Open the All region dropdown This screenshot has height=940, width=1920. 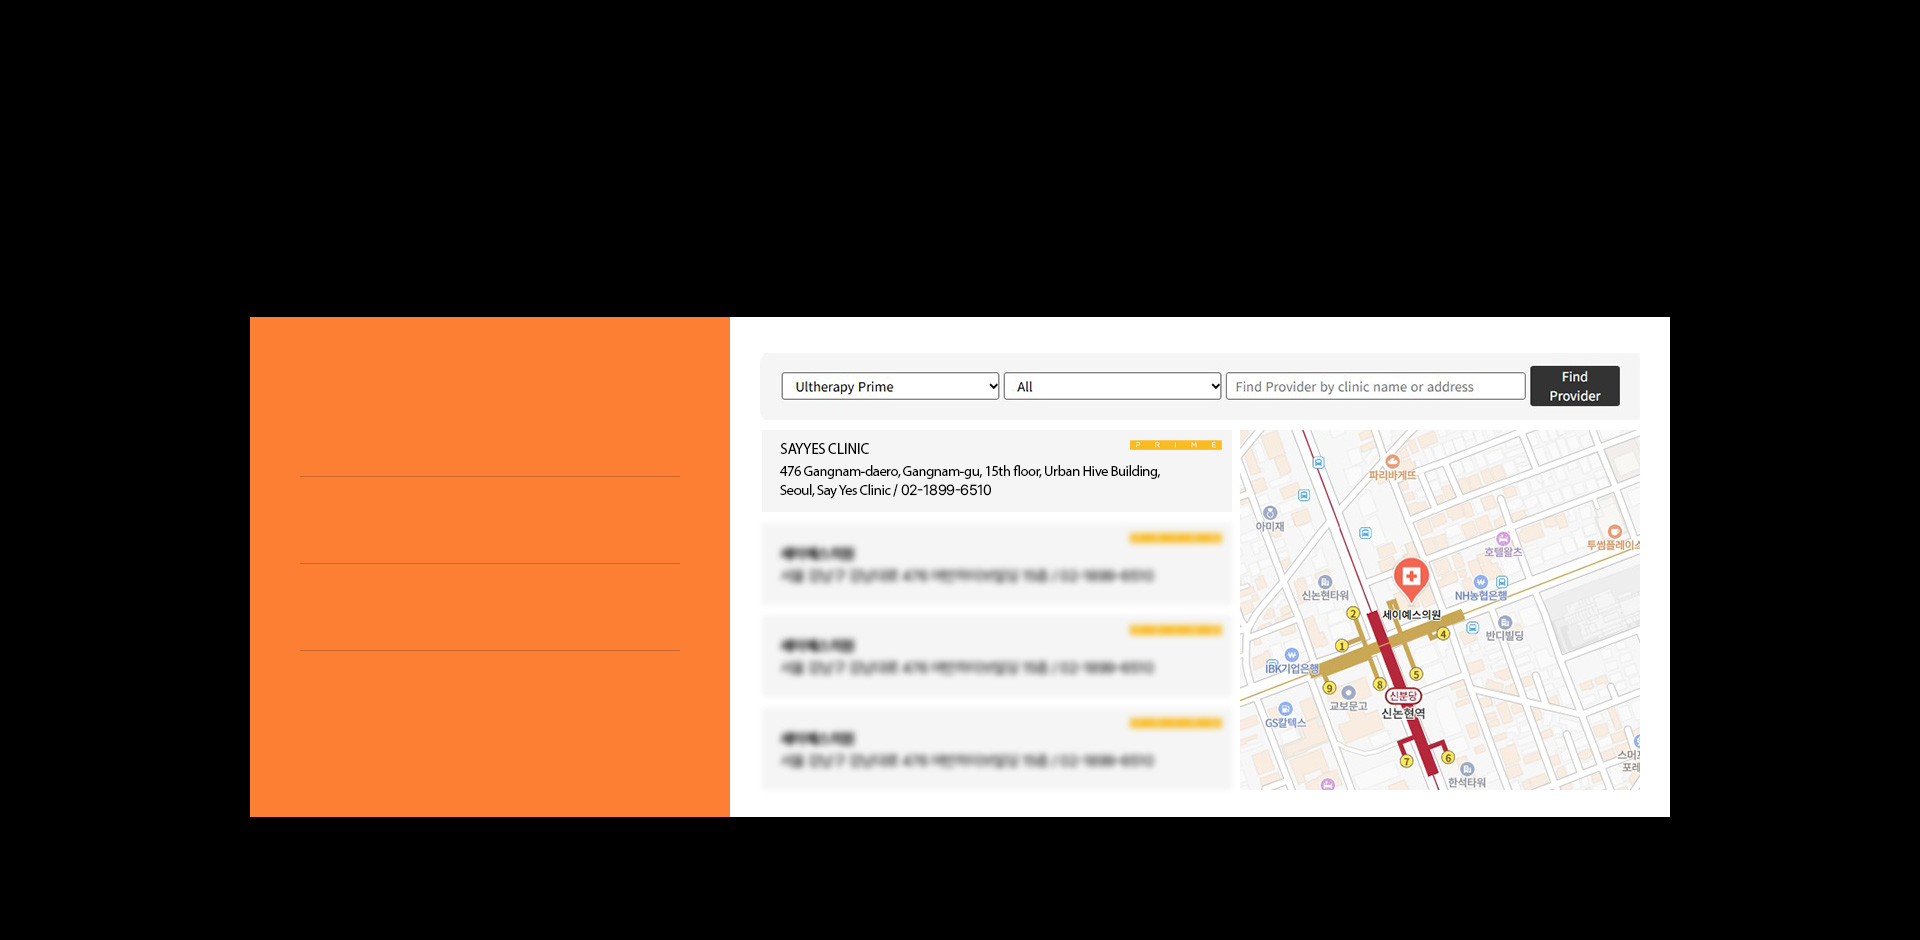click(x=1112, y=386)
